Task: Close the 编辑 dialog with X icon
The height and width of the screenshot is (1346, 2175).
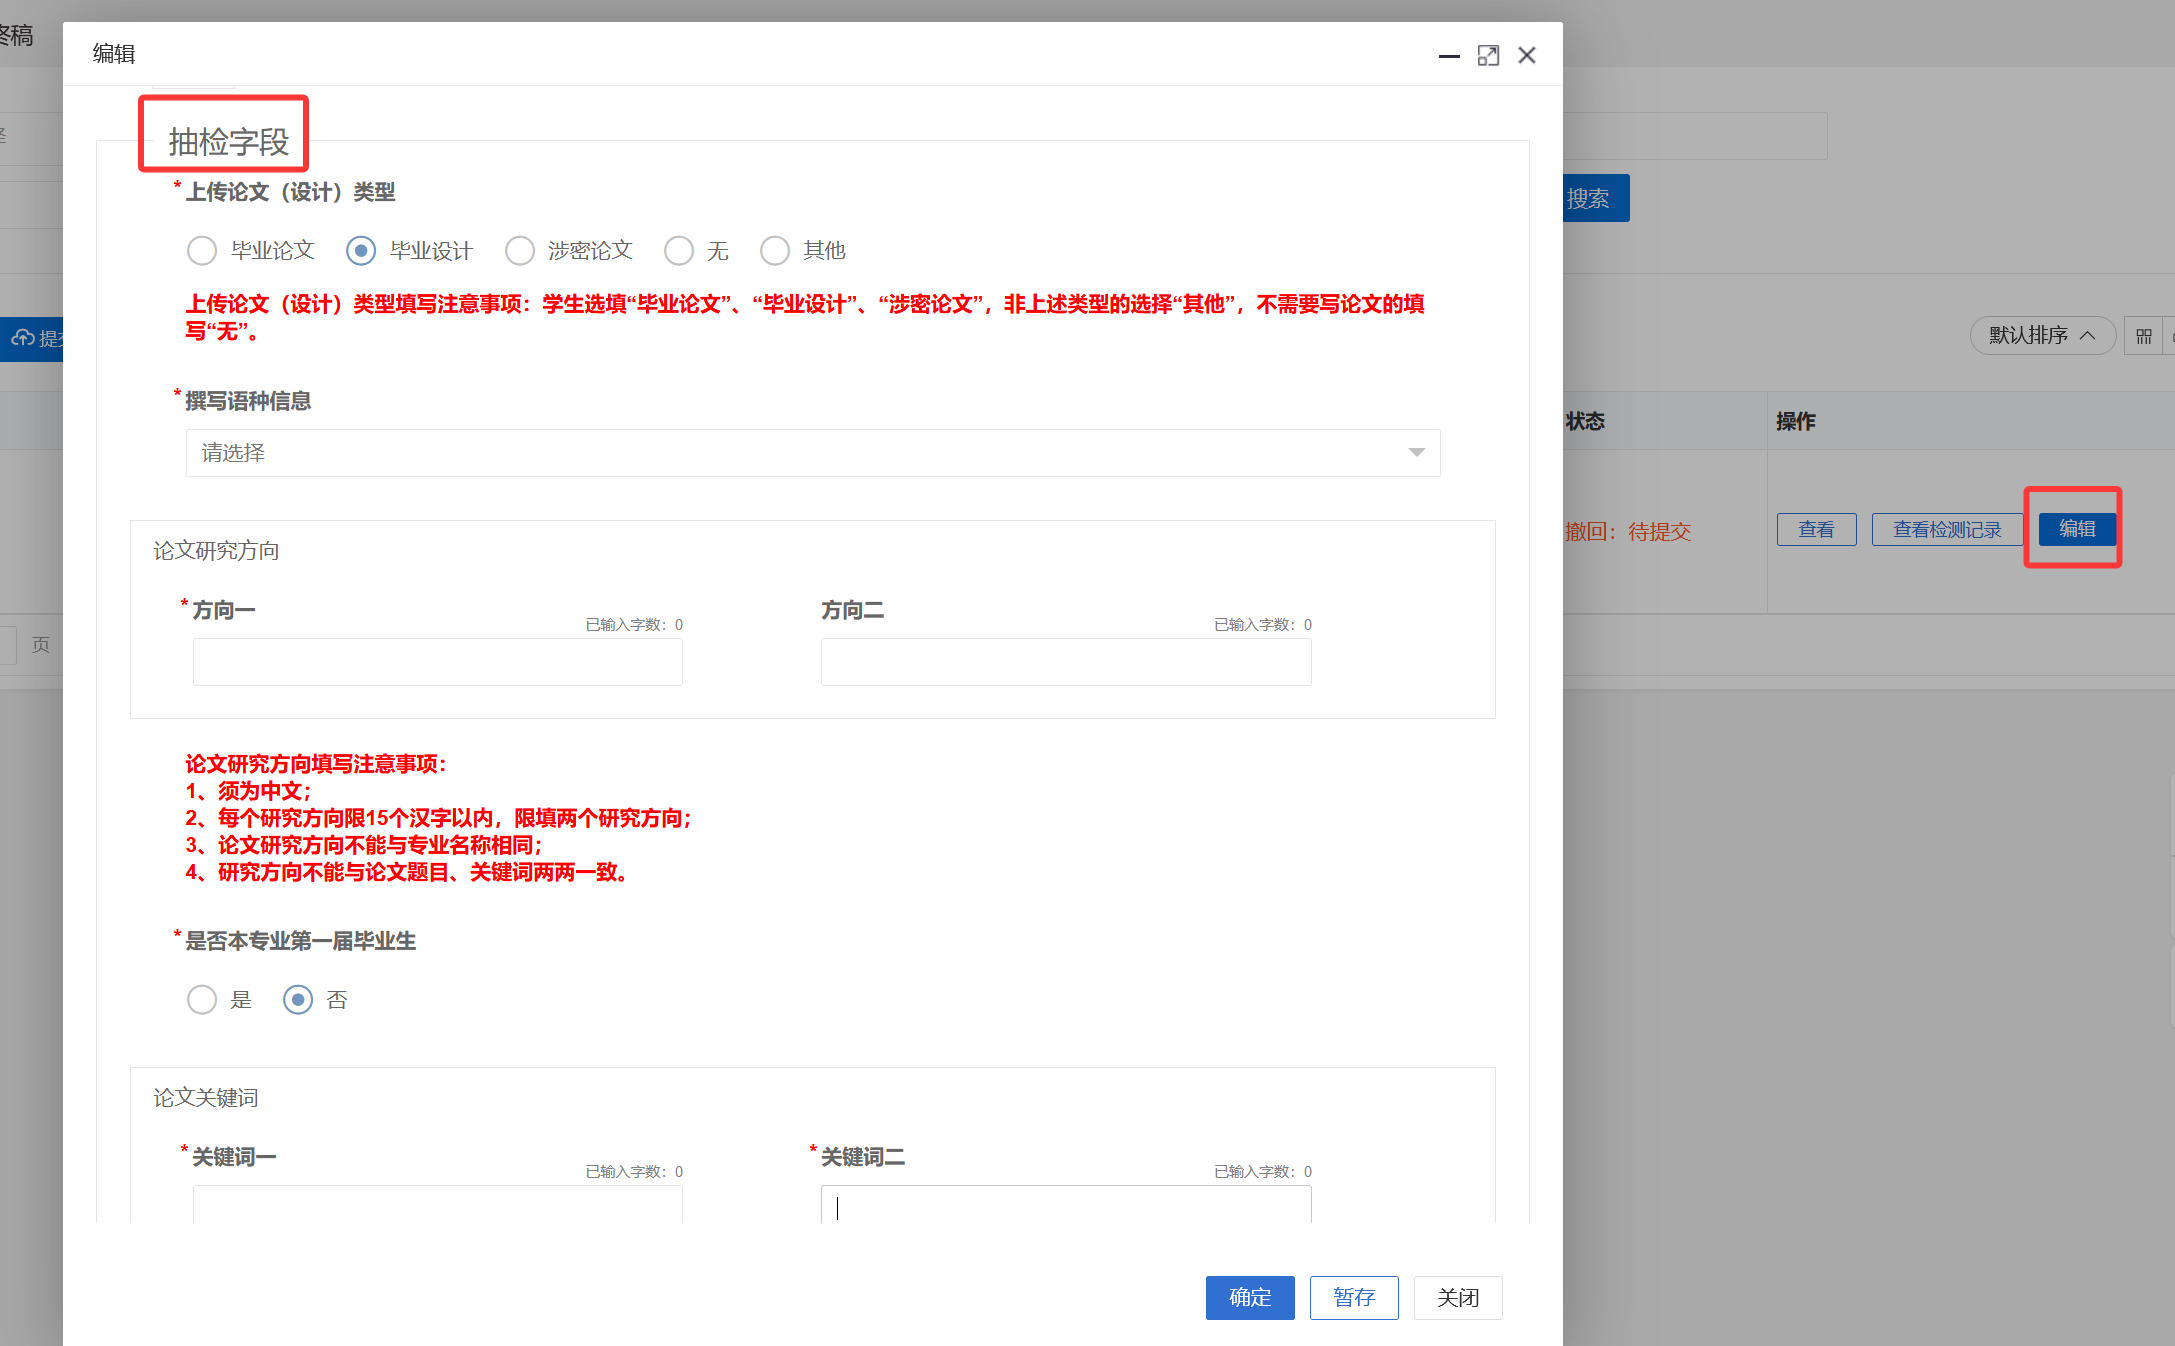Action: click(x=1526, y=56)
